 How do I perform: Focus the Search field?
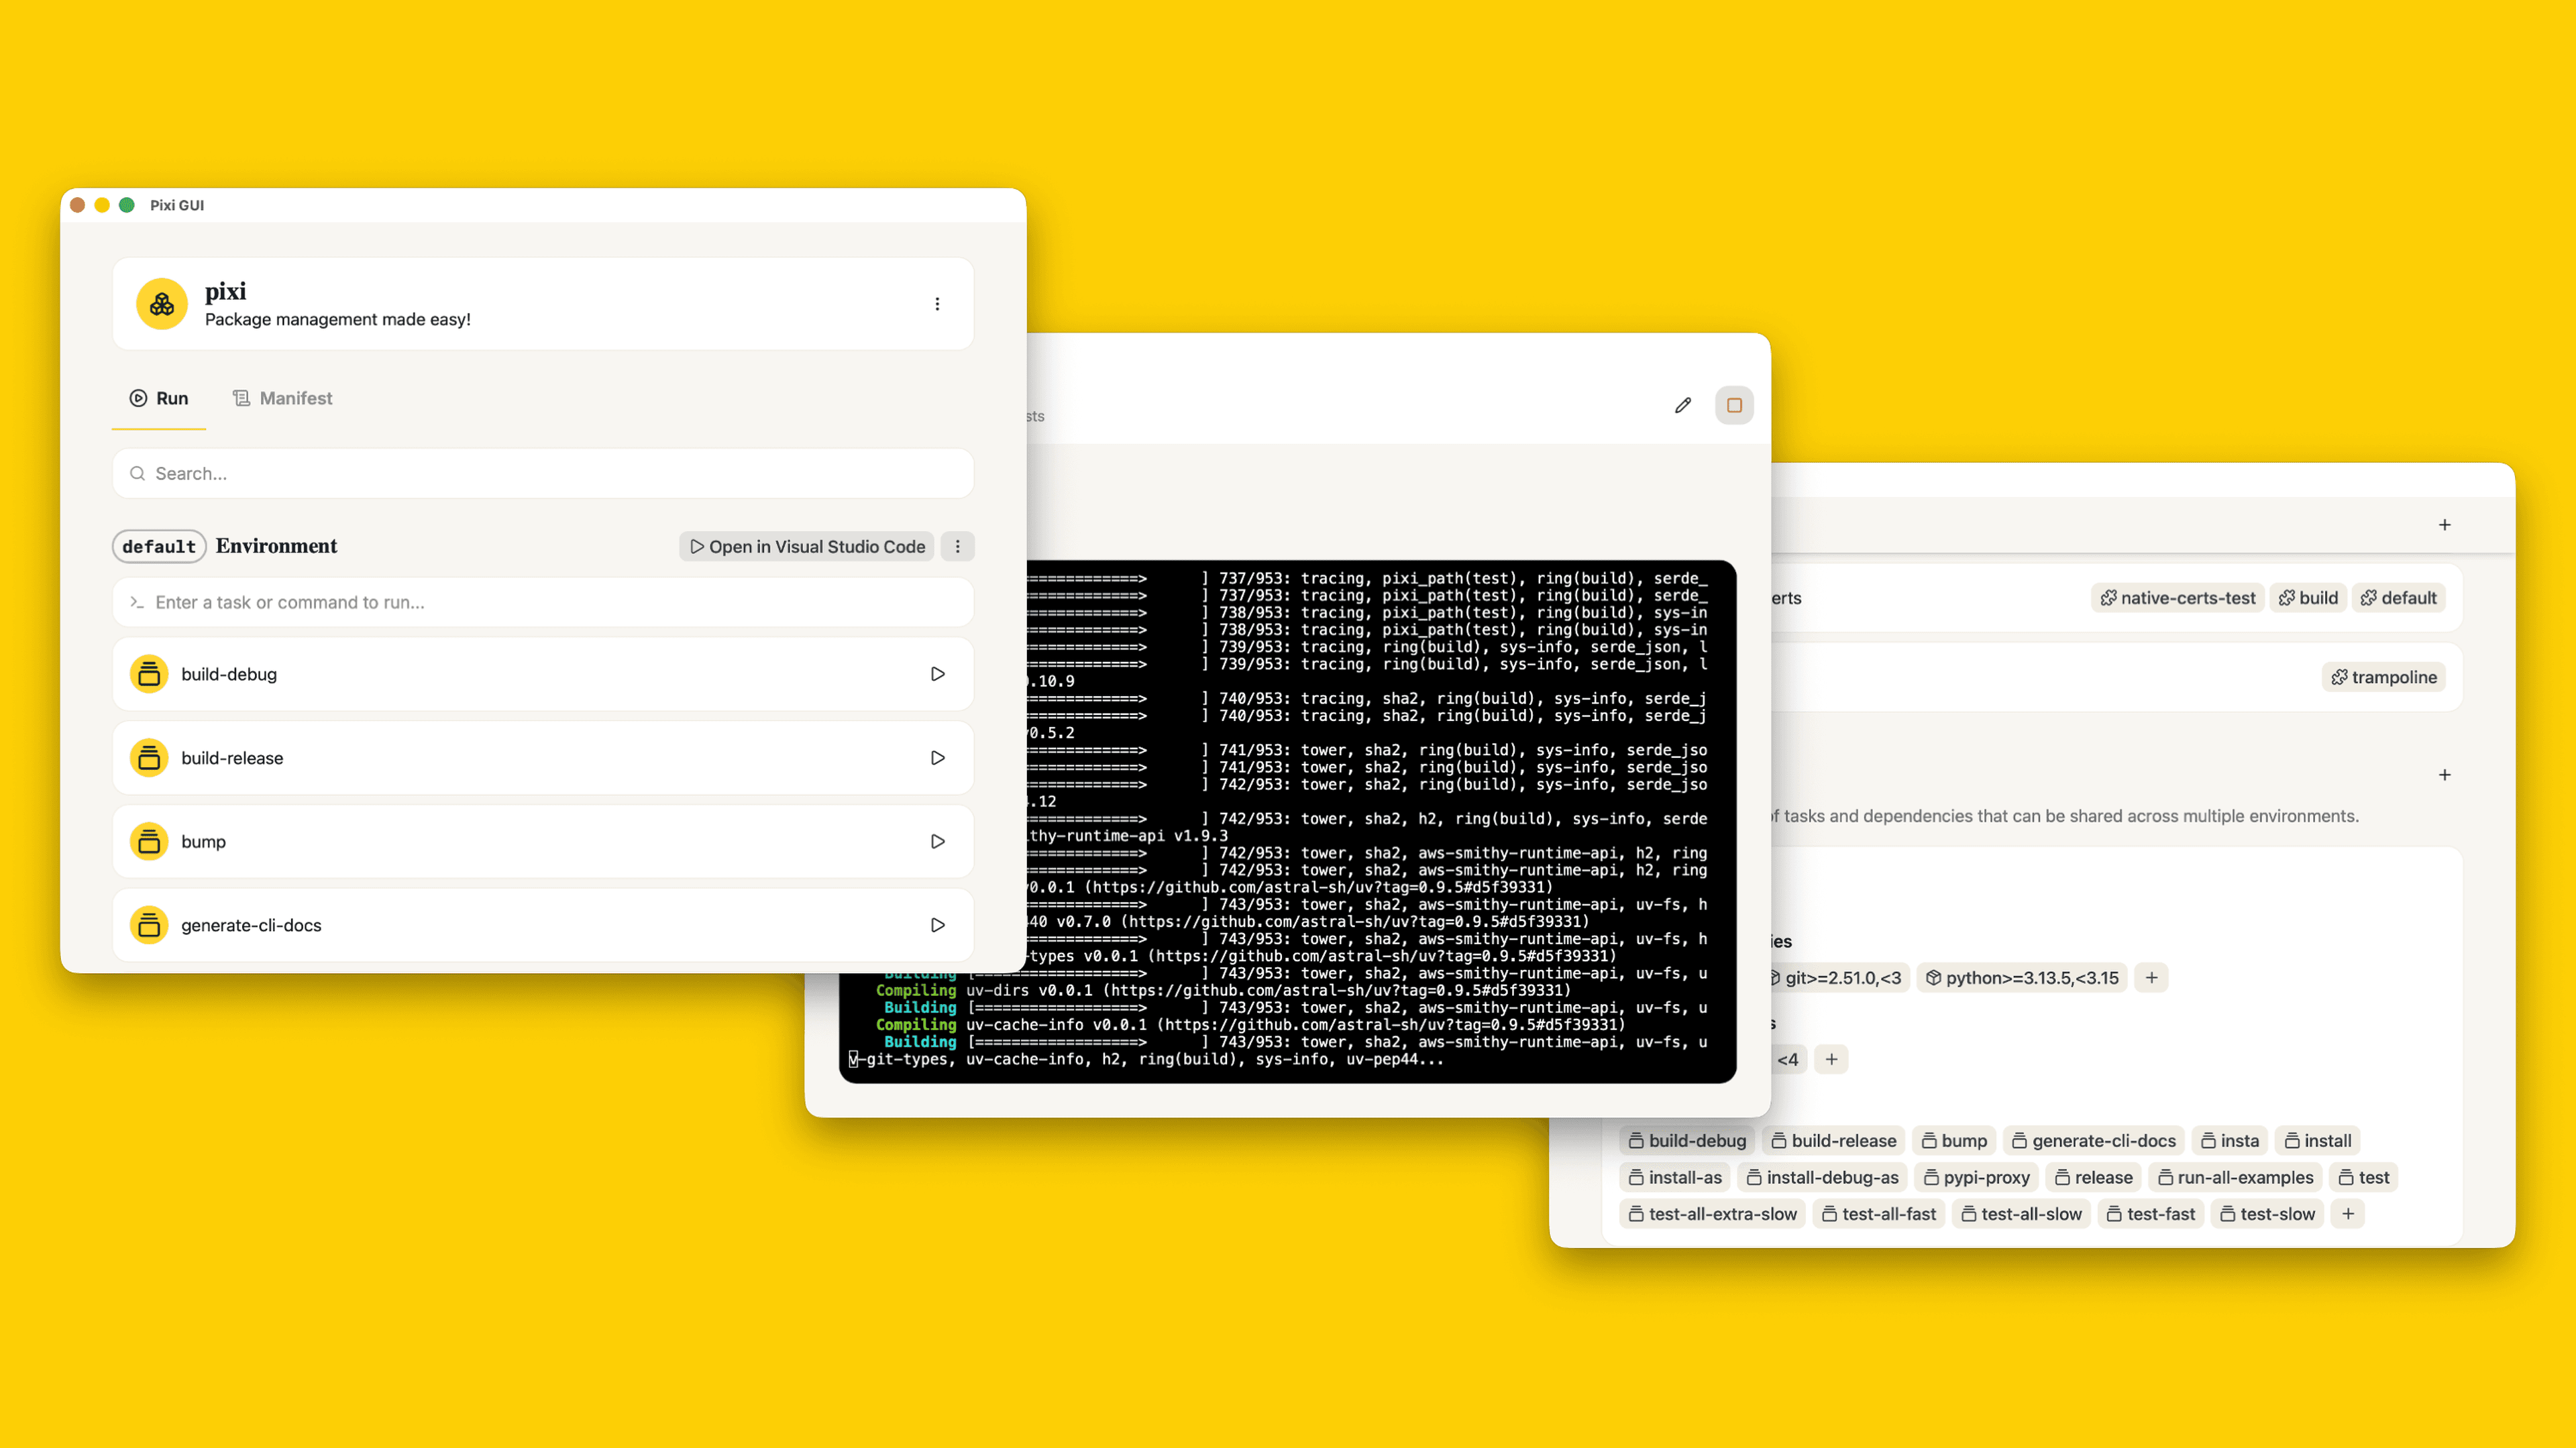[543, 473]
